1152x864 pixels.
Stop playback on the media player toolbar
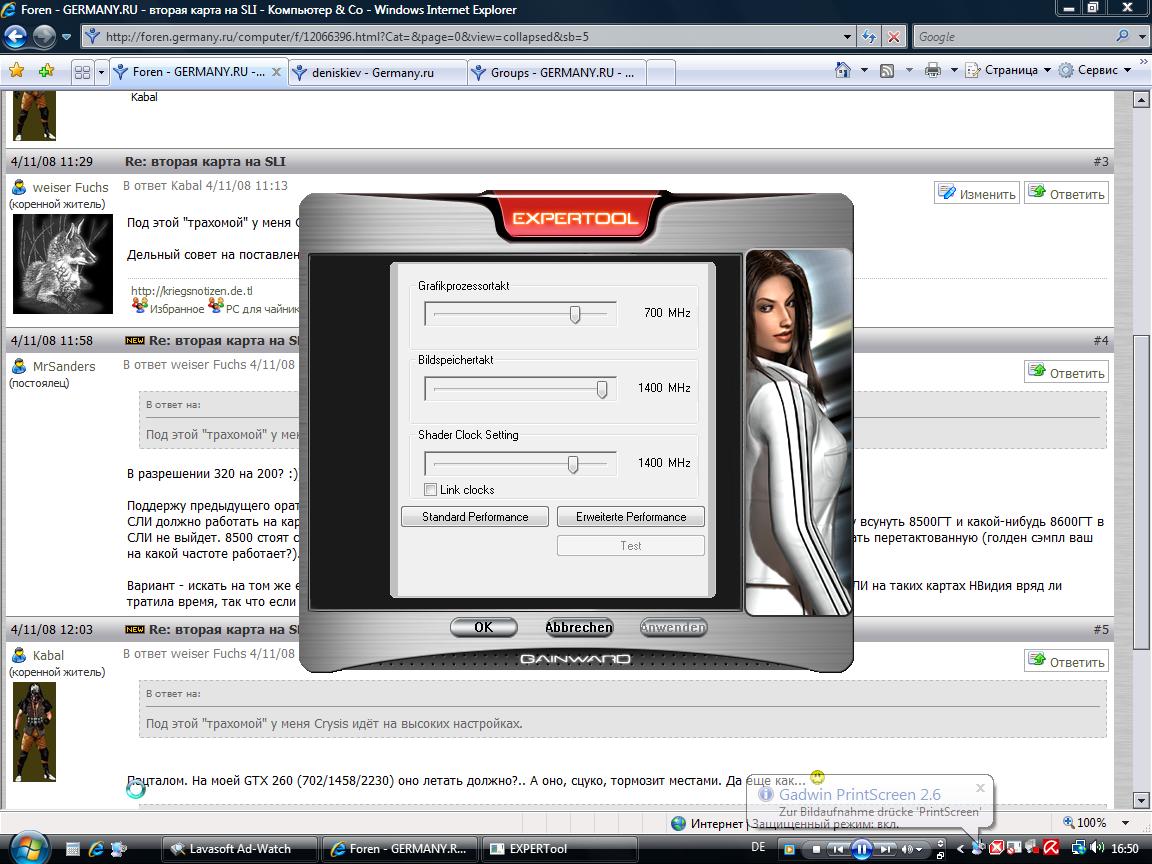click(x=816, y=849)
